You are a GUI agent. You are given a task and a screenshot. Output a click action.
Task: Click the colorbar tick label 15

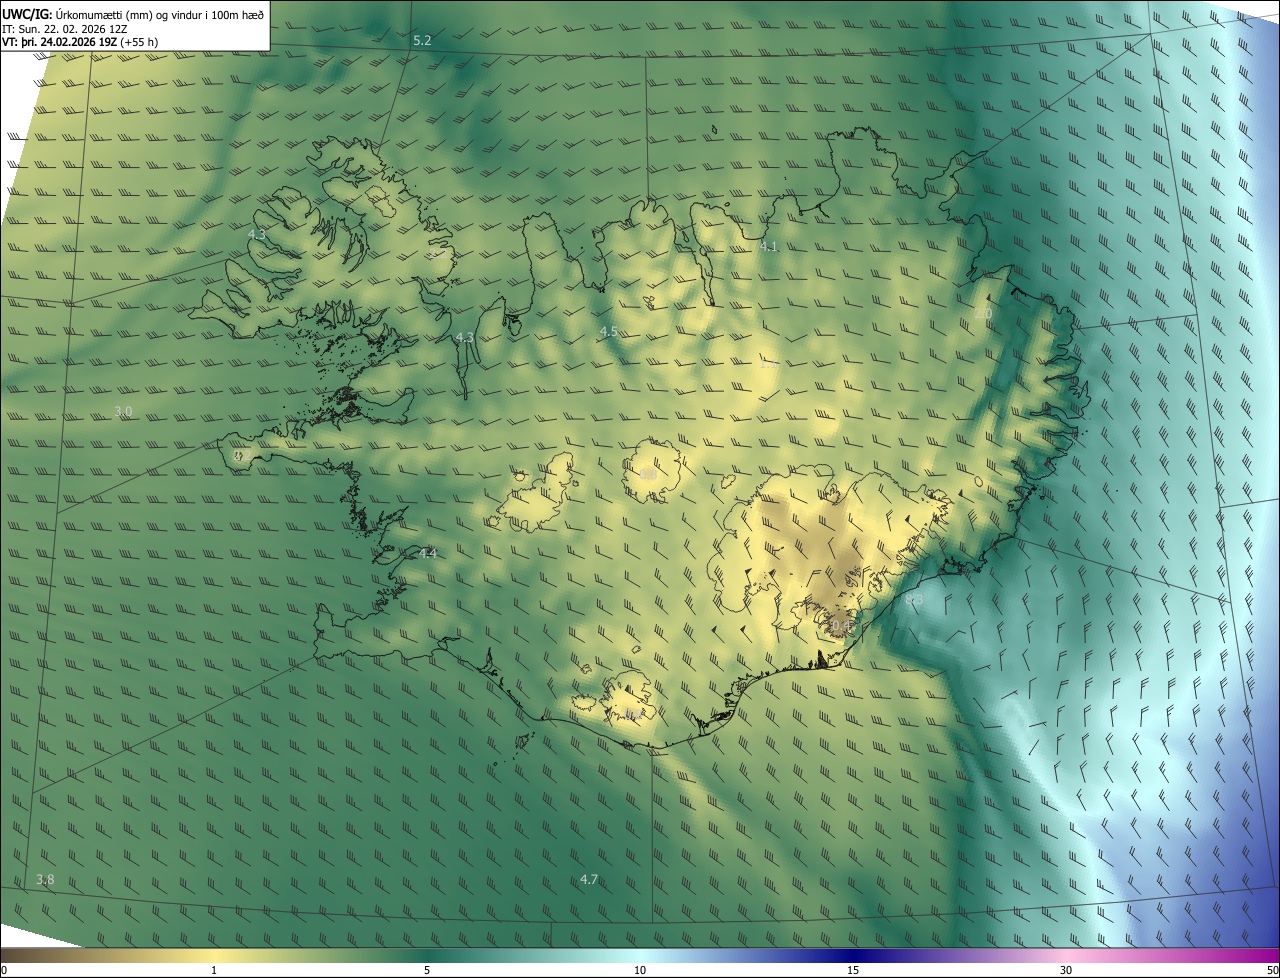point(853,970)
